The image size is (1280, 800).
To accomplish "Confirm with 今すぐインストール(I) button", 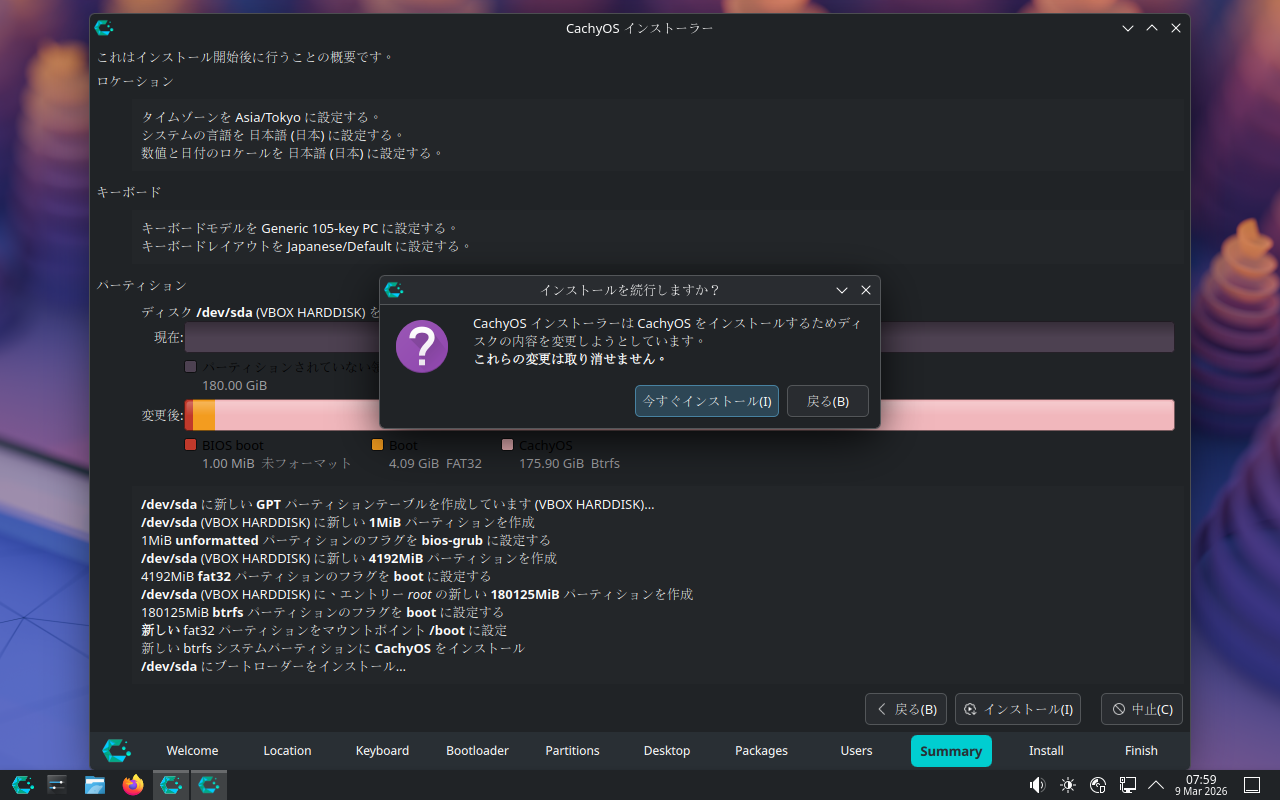I will tap(707, 401).
